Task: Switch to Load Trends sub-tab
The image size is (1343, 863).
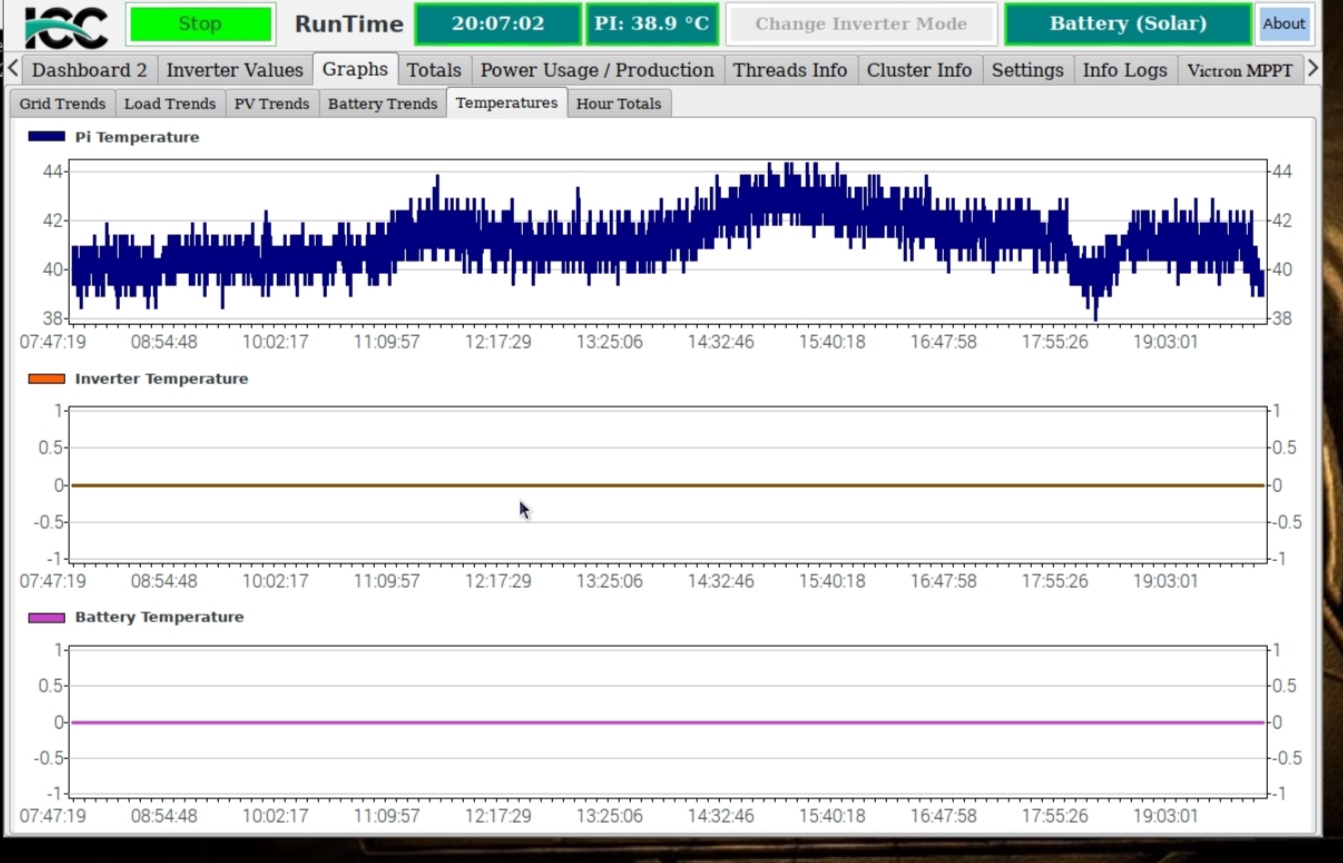Action: coord(170,103)
